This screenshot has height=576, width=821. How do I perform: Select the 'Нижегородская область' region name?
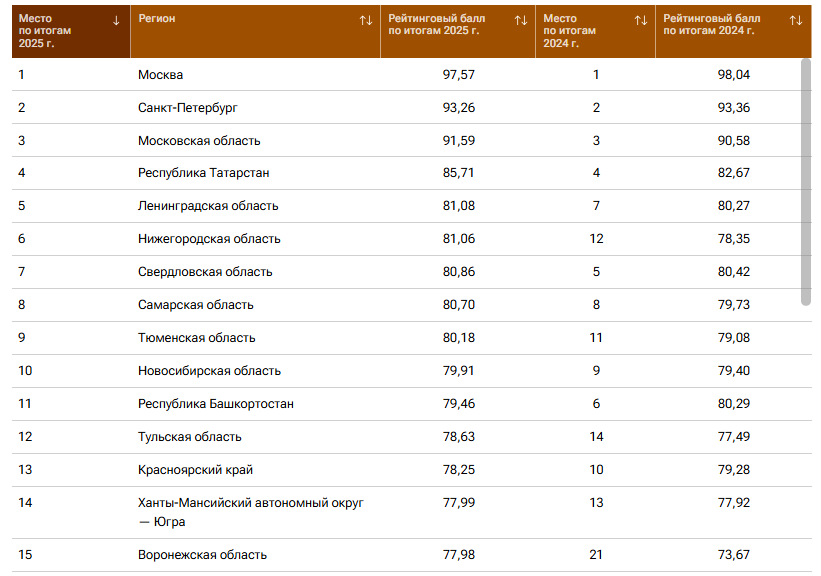(209, 239)
